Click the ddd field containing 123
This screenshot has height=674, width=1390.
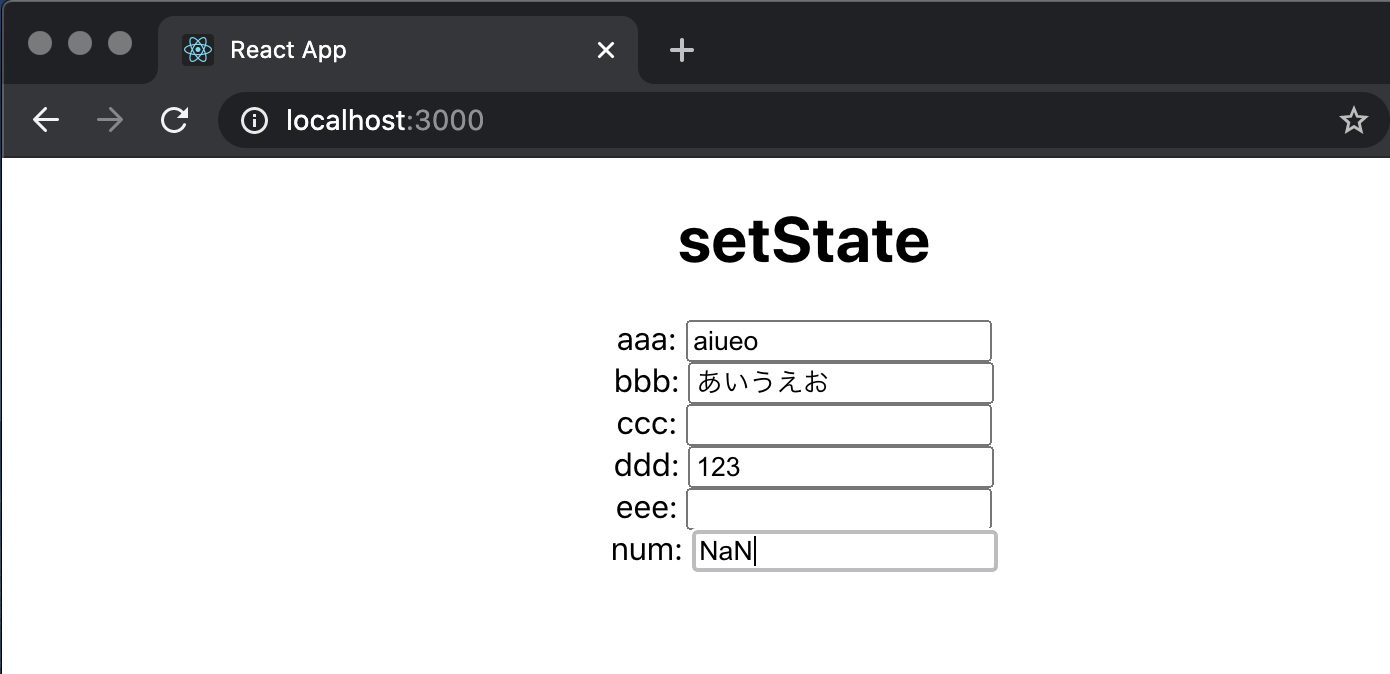point(839,466)
